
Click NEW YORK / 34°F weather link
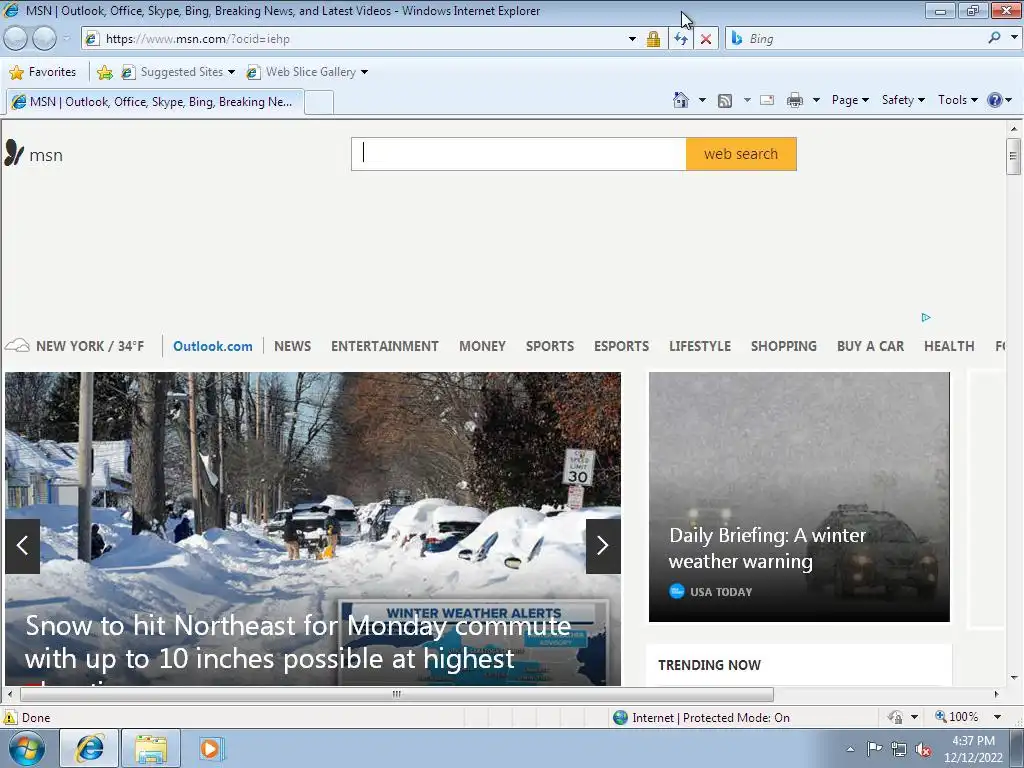click(x=74, y=346)
